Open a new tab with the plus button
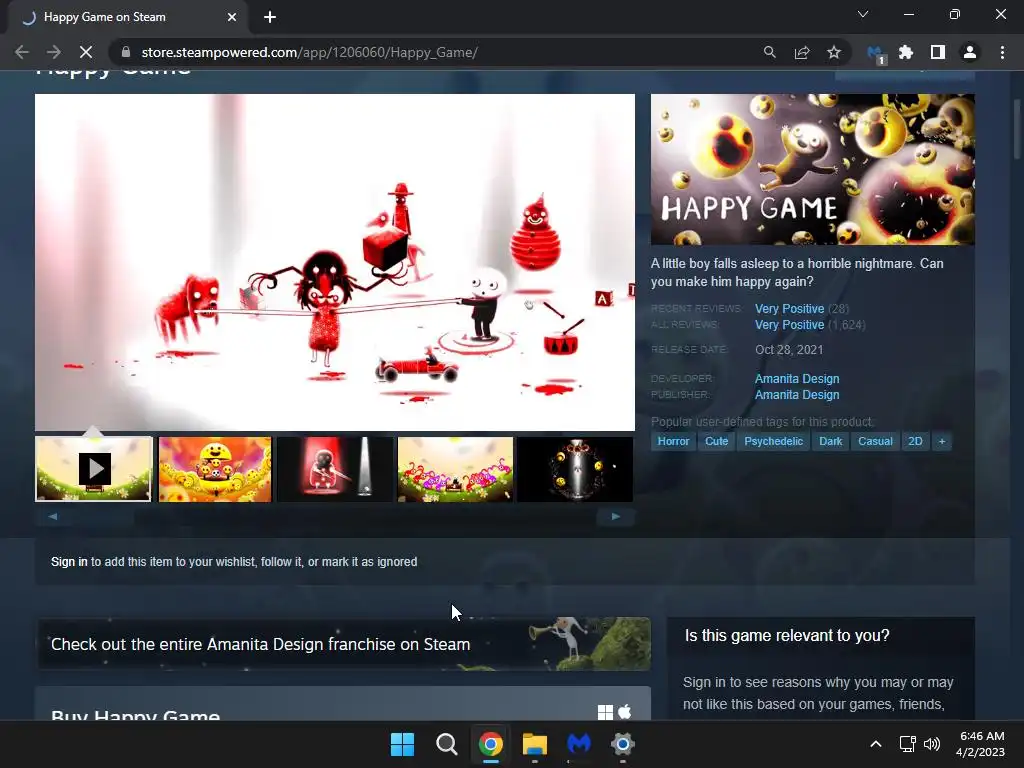 tap(270, 17)
